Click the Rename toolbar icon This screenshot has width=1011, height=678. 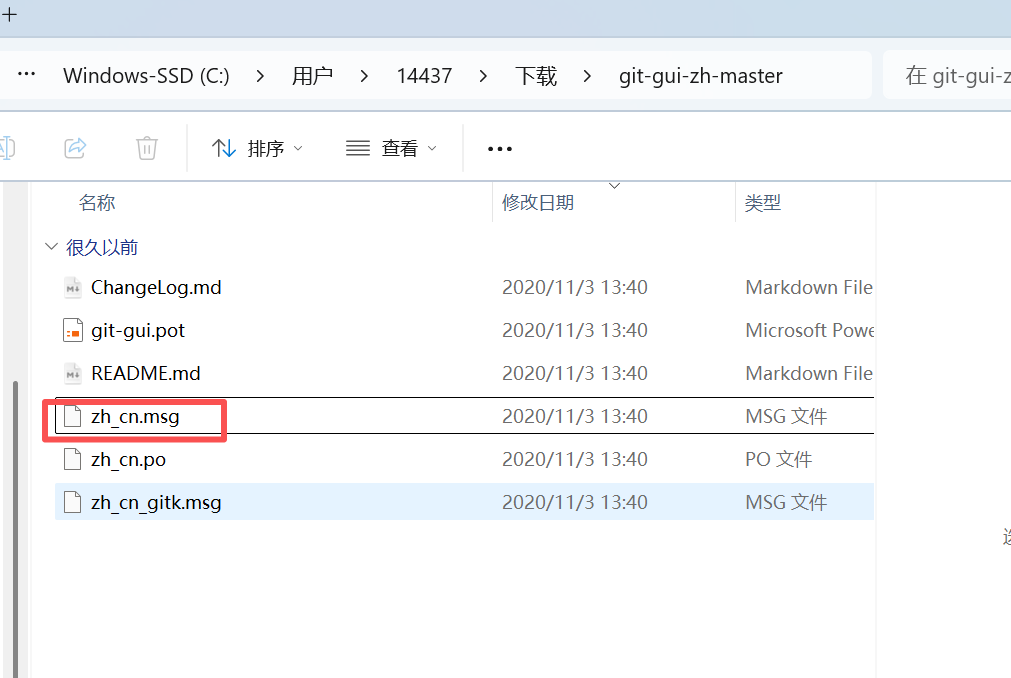click(6, 148)
